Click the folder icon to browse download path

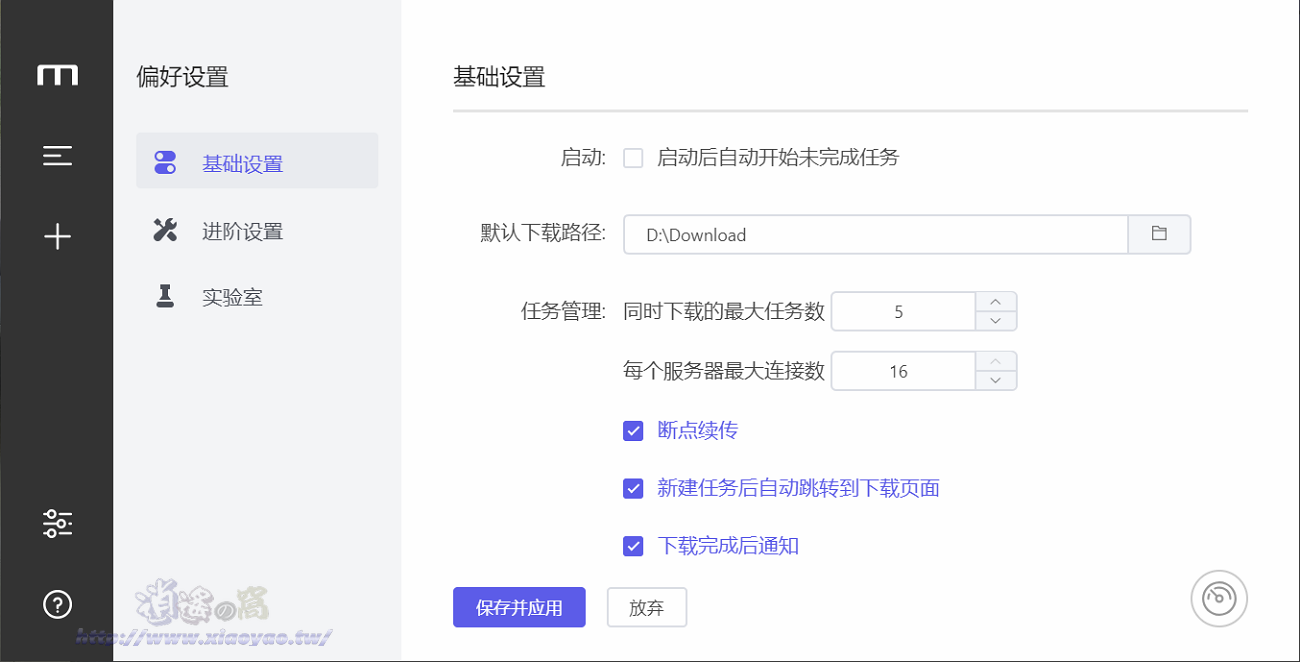coord(1159,234)
